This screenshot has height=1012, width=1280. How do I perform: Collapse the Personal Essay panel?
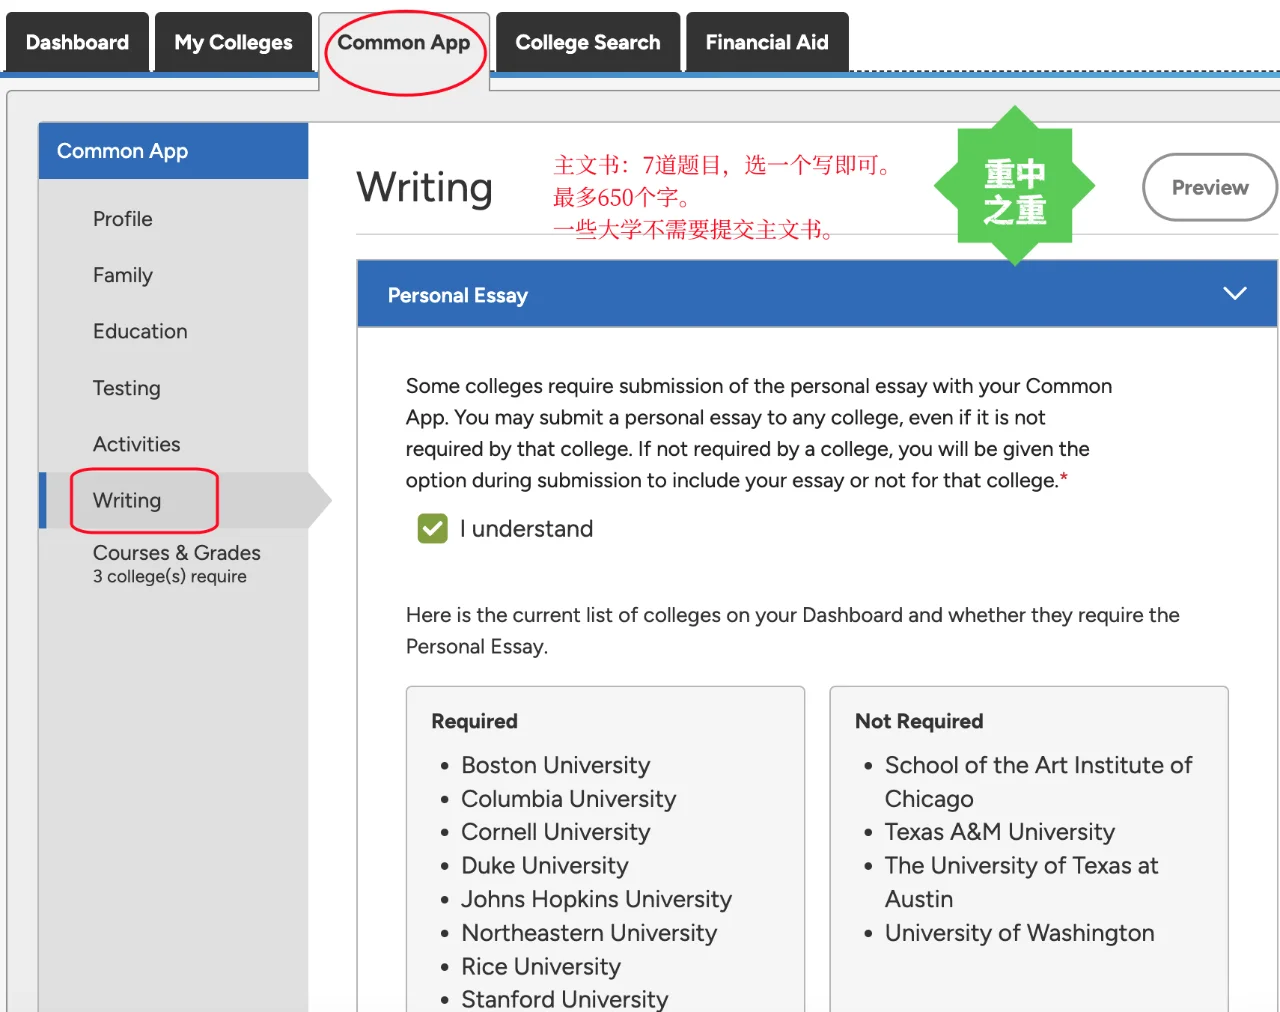pyautogui.click(x=1235, y=293)
